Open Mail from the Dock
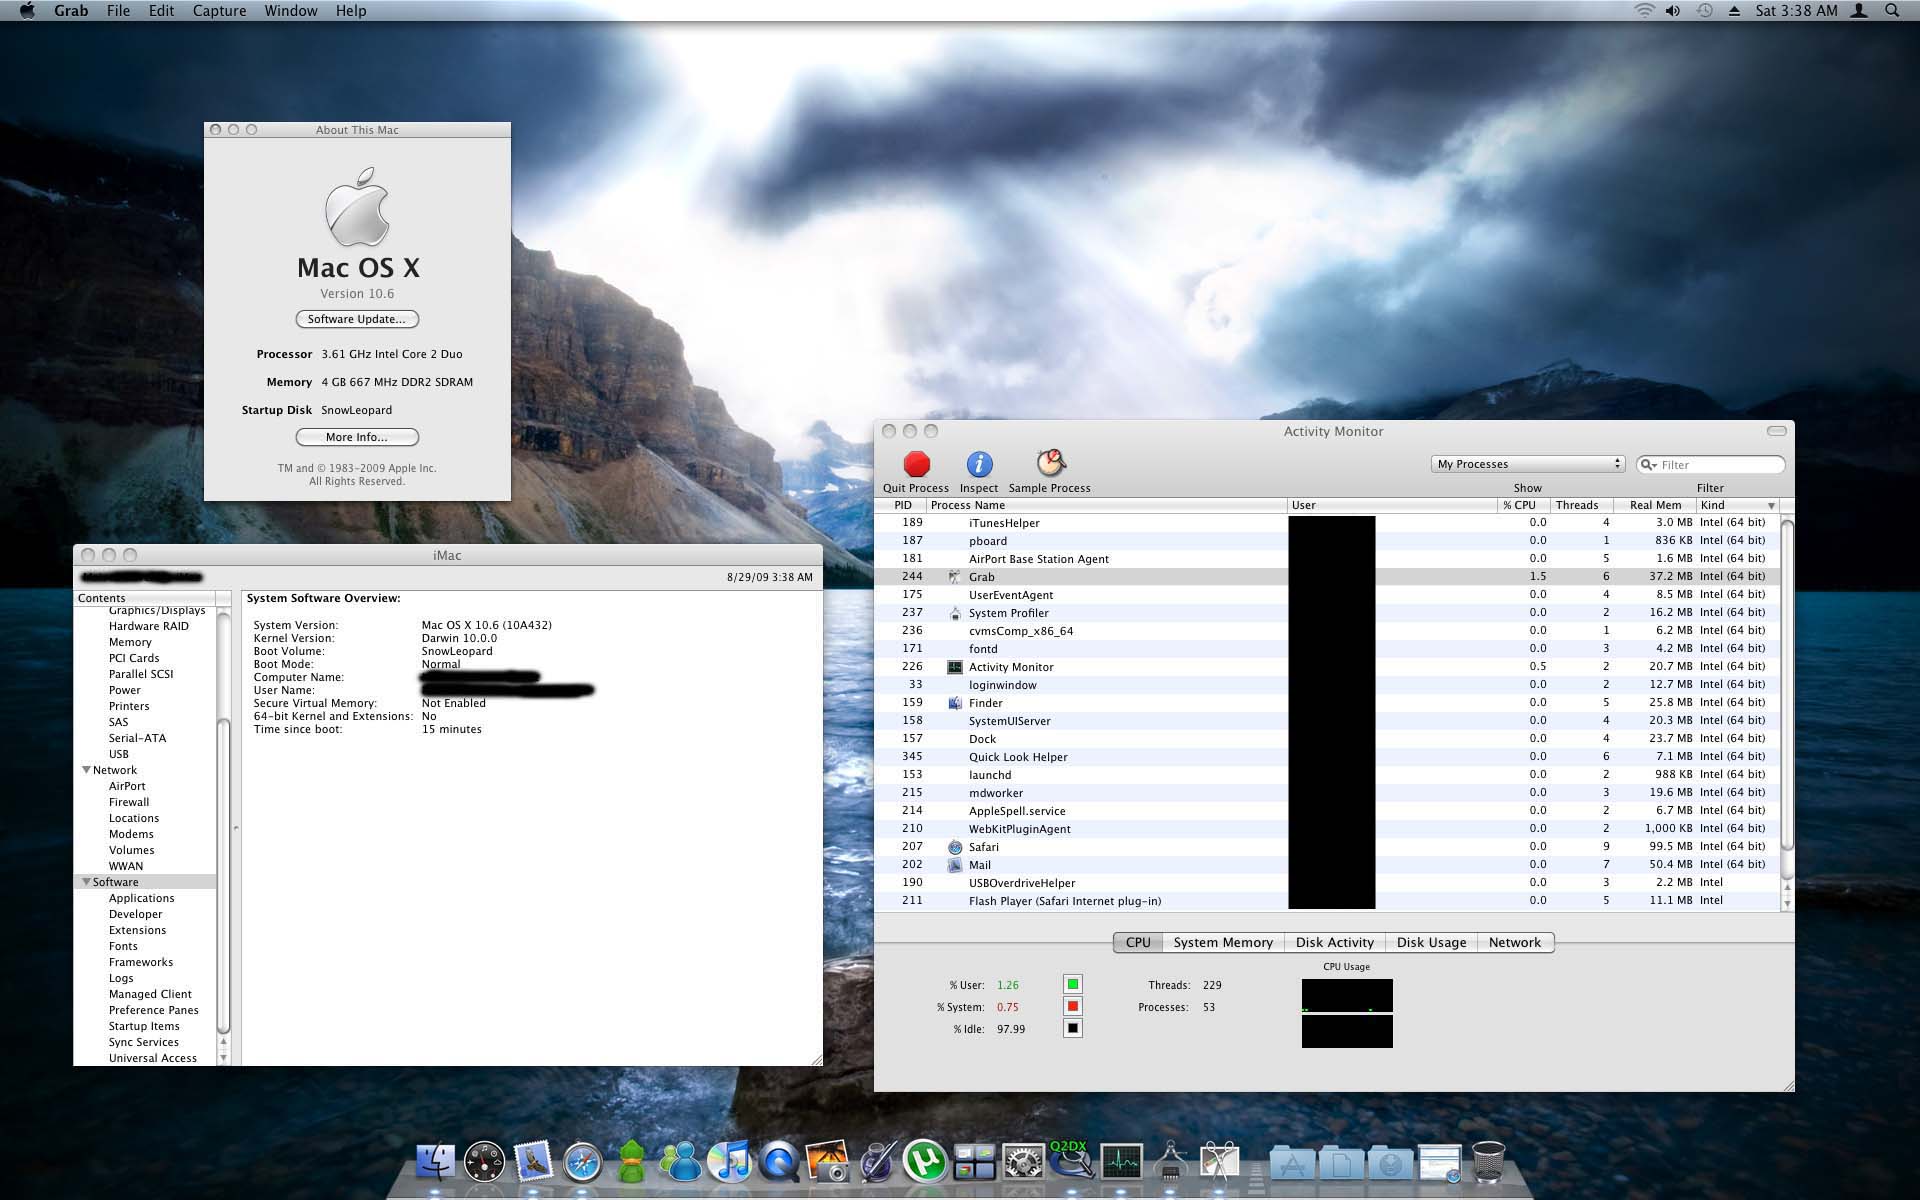This screenshot has height=1200, width=1920. point(535,1163)
